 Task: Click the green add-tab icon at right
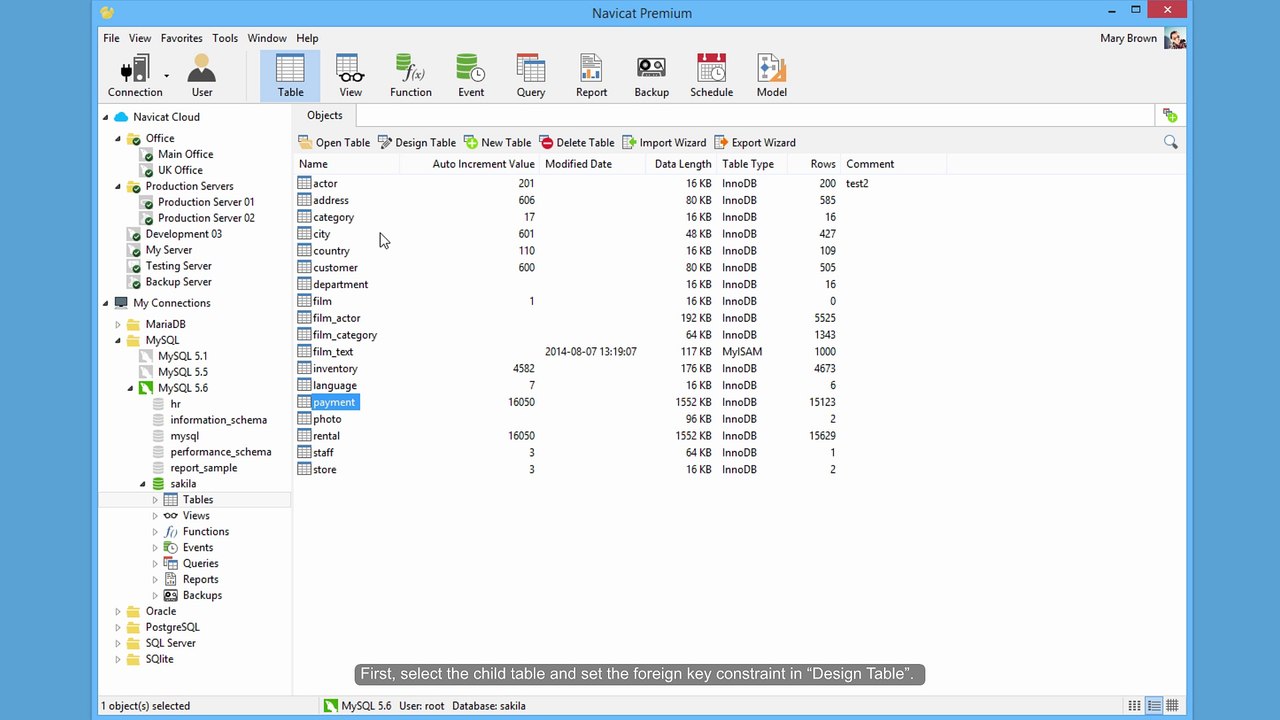(1170, 116)
